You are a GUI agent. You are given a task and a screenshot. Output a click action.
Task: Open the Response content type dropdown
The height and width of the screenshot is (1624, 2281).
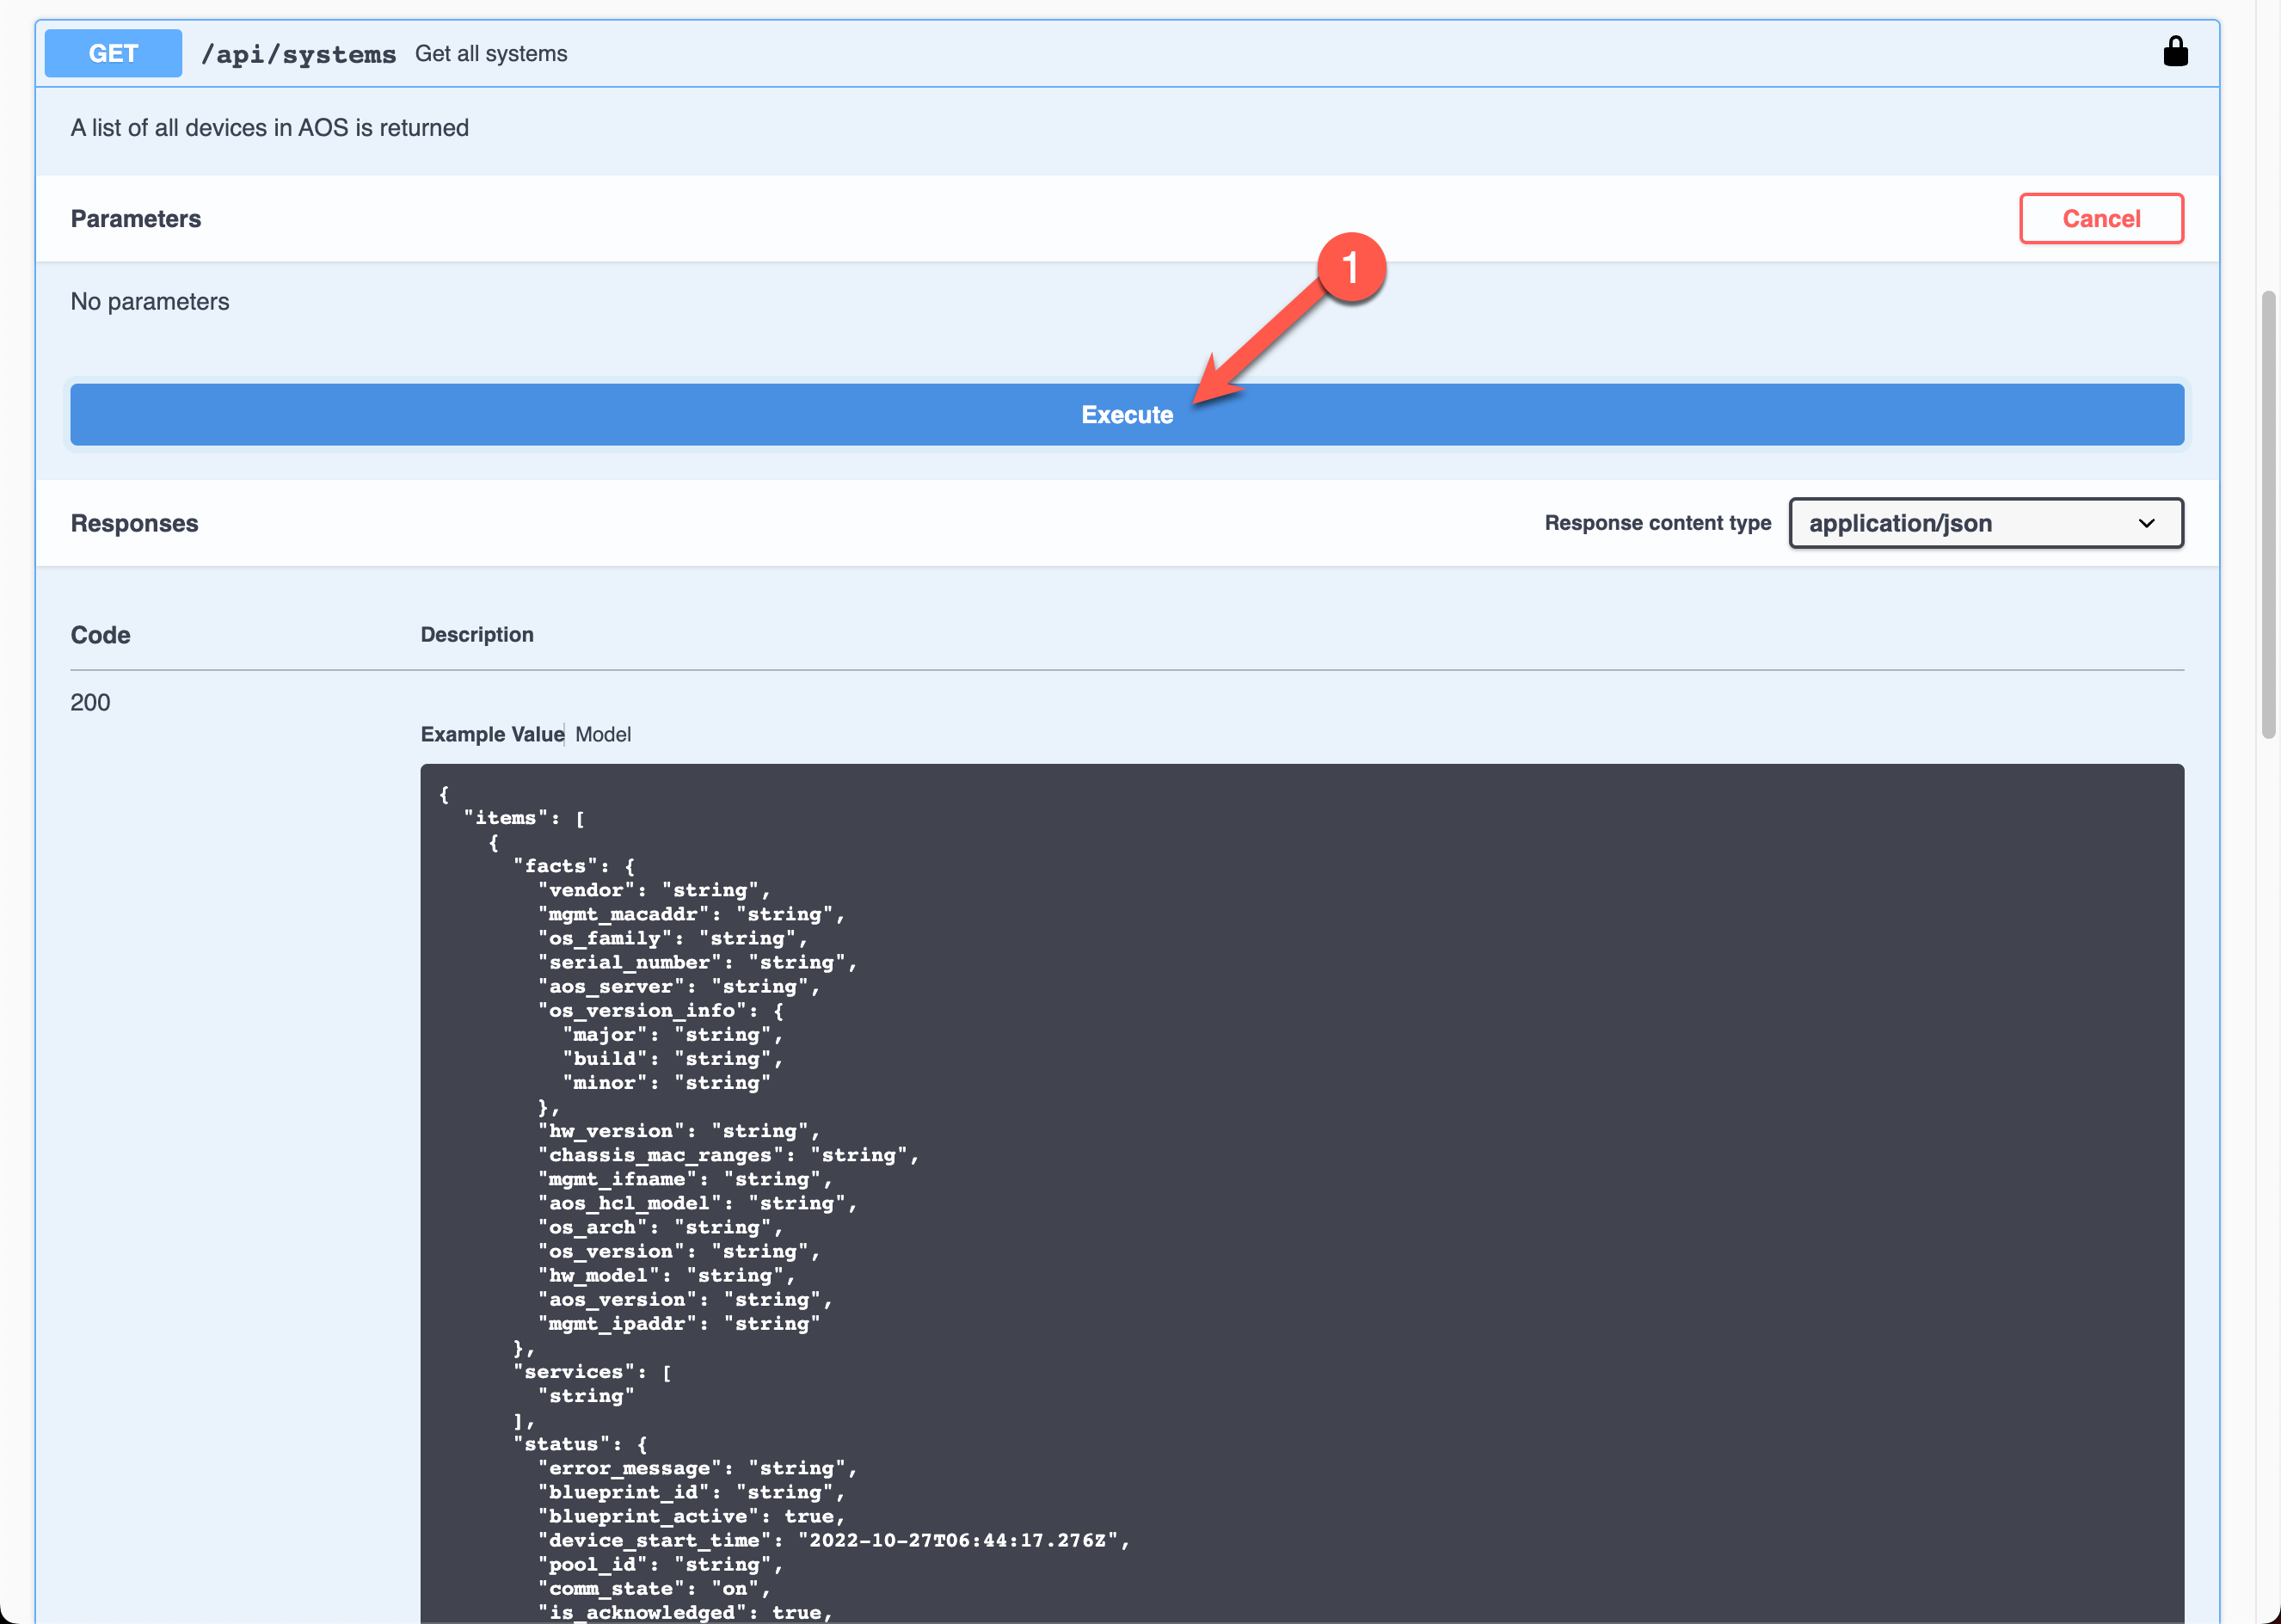[1985, 523]
